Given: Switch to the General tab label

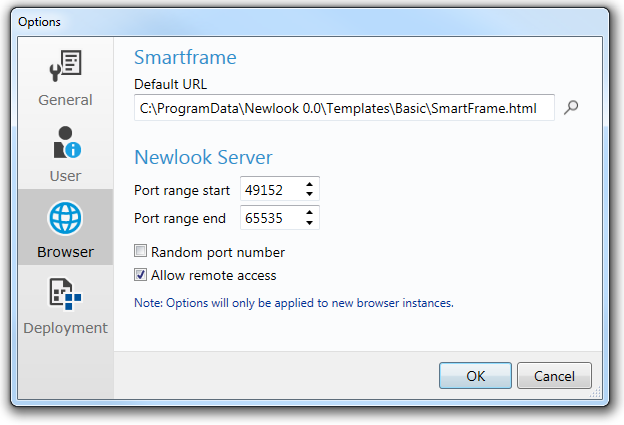Looking at the screenshot, I should 65,100.
